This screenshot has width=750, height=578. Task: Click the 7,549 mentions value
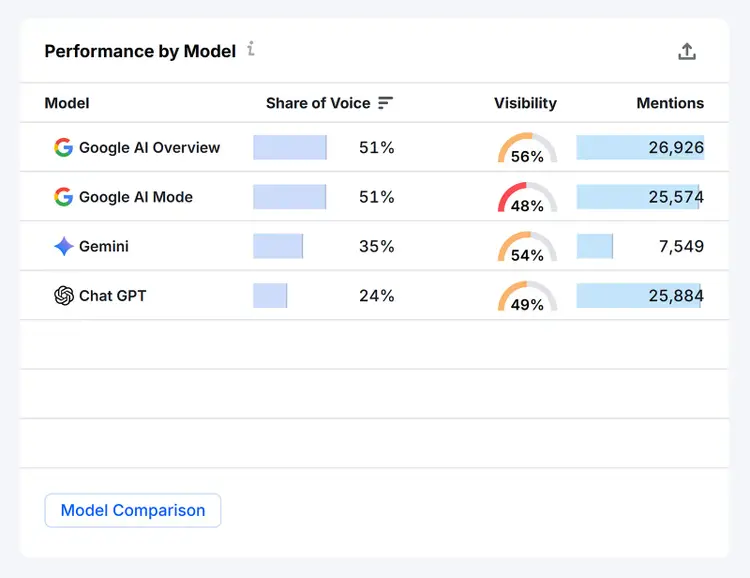click(681, 246)
